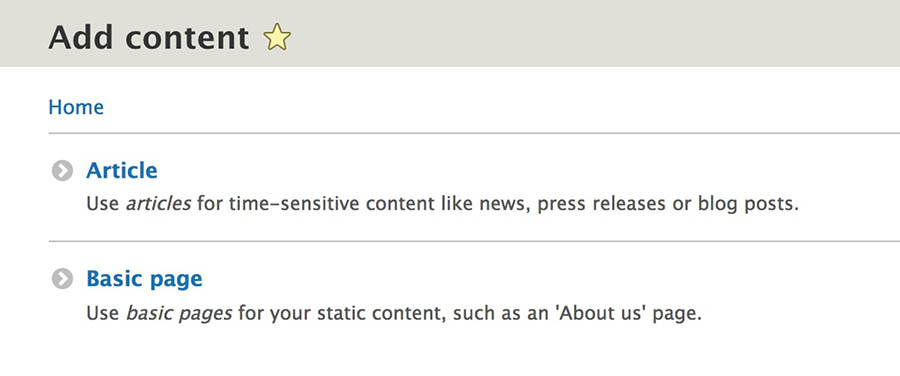The width and height of the screenshot is (900, 376).
Task: Go to the Home breadcrumb link
Action: coord(76,107)
